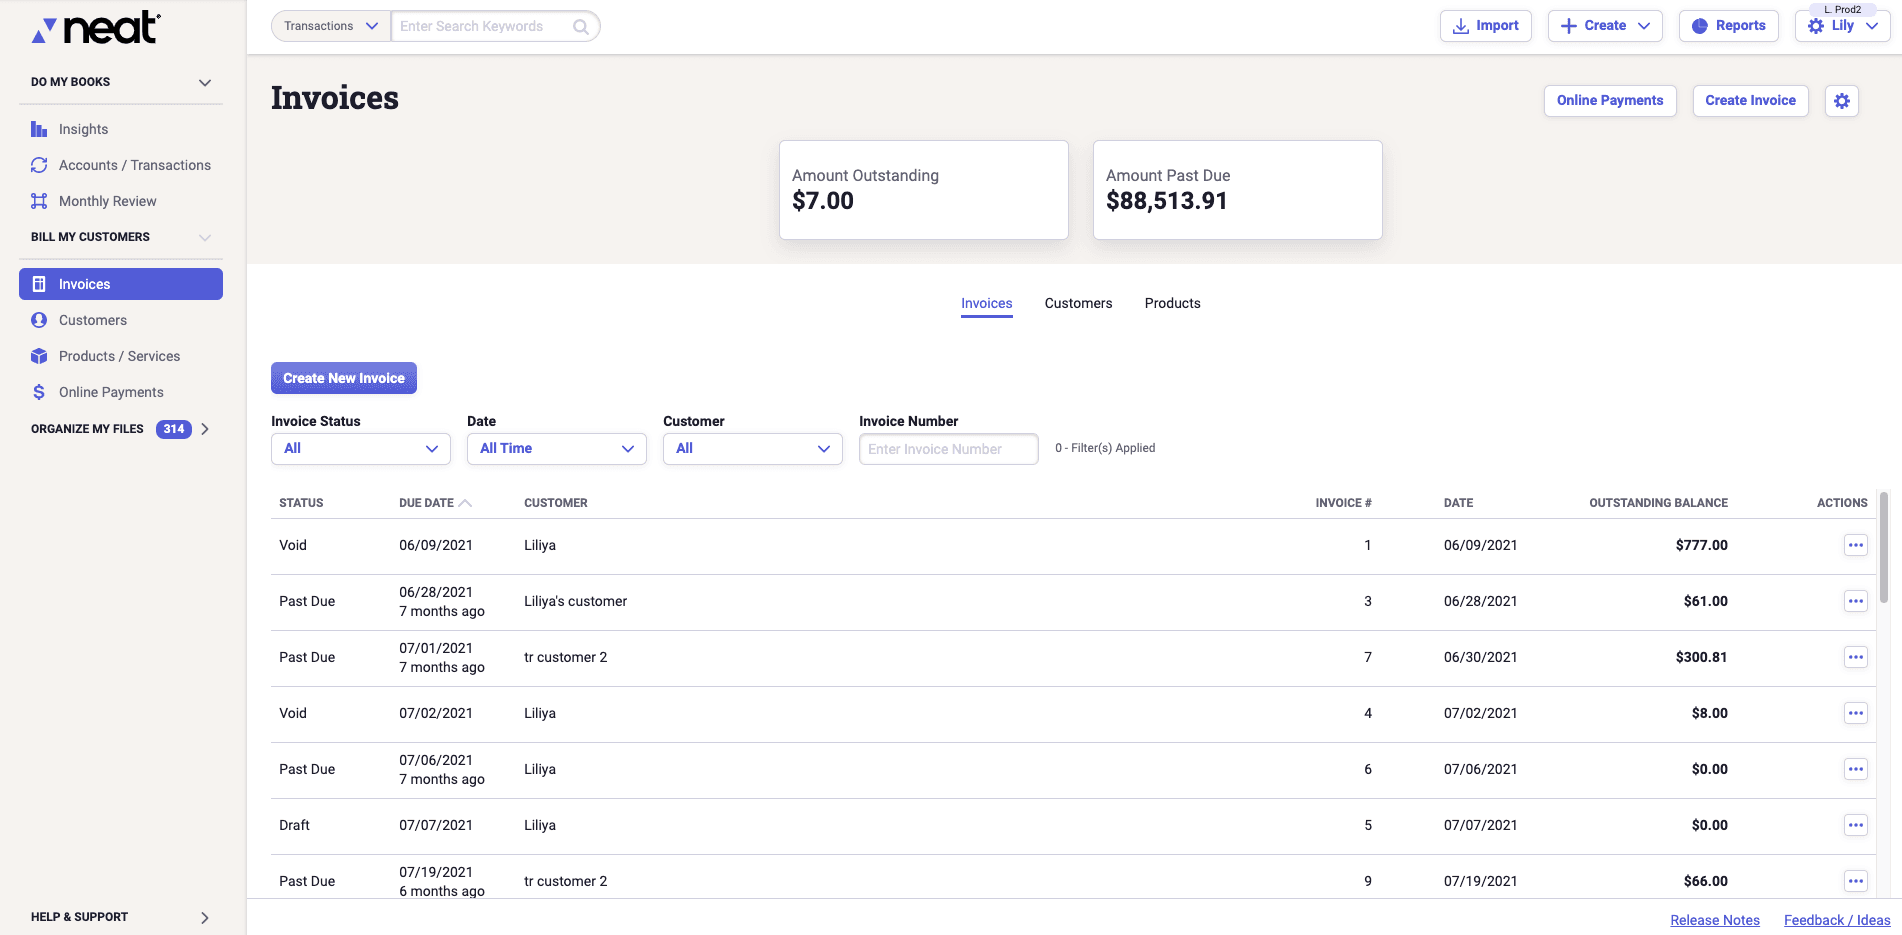Click the Neat logo
This screenshot has height=935, width=1902.
point(96,28)
